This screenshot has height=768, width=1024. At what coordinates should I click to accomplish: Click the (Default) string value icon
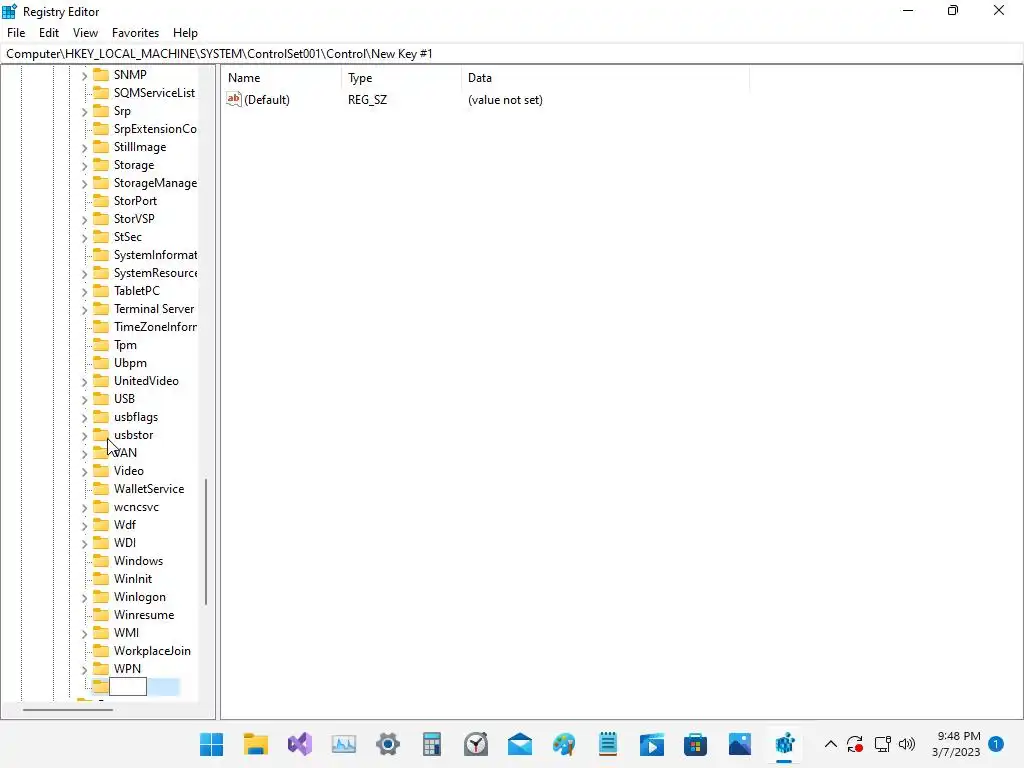[234, 99]
